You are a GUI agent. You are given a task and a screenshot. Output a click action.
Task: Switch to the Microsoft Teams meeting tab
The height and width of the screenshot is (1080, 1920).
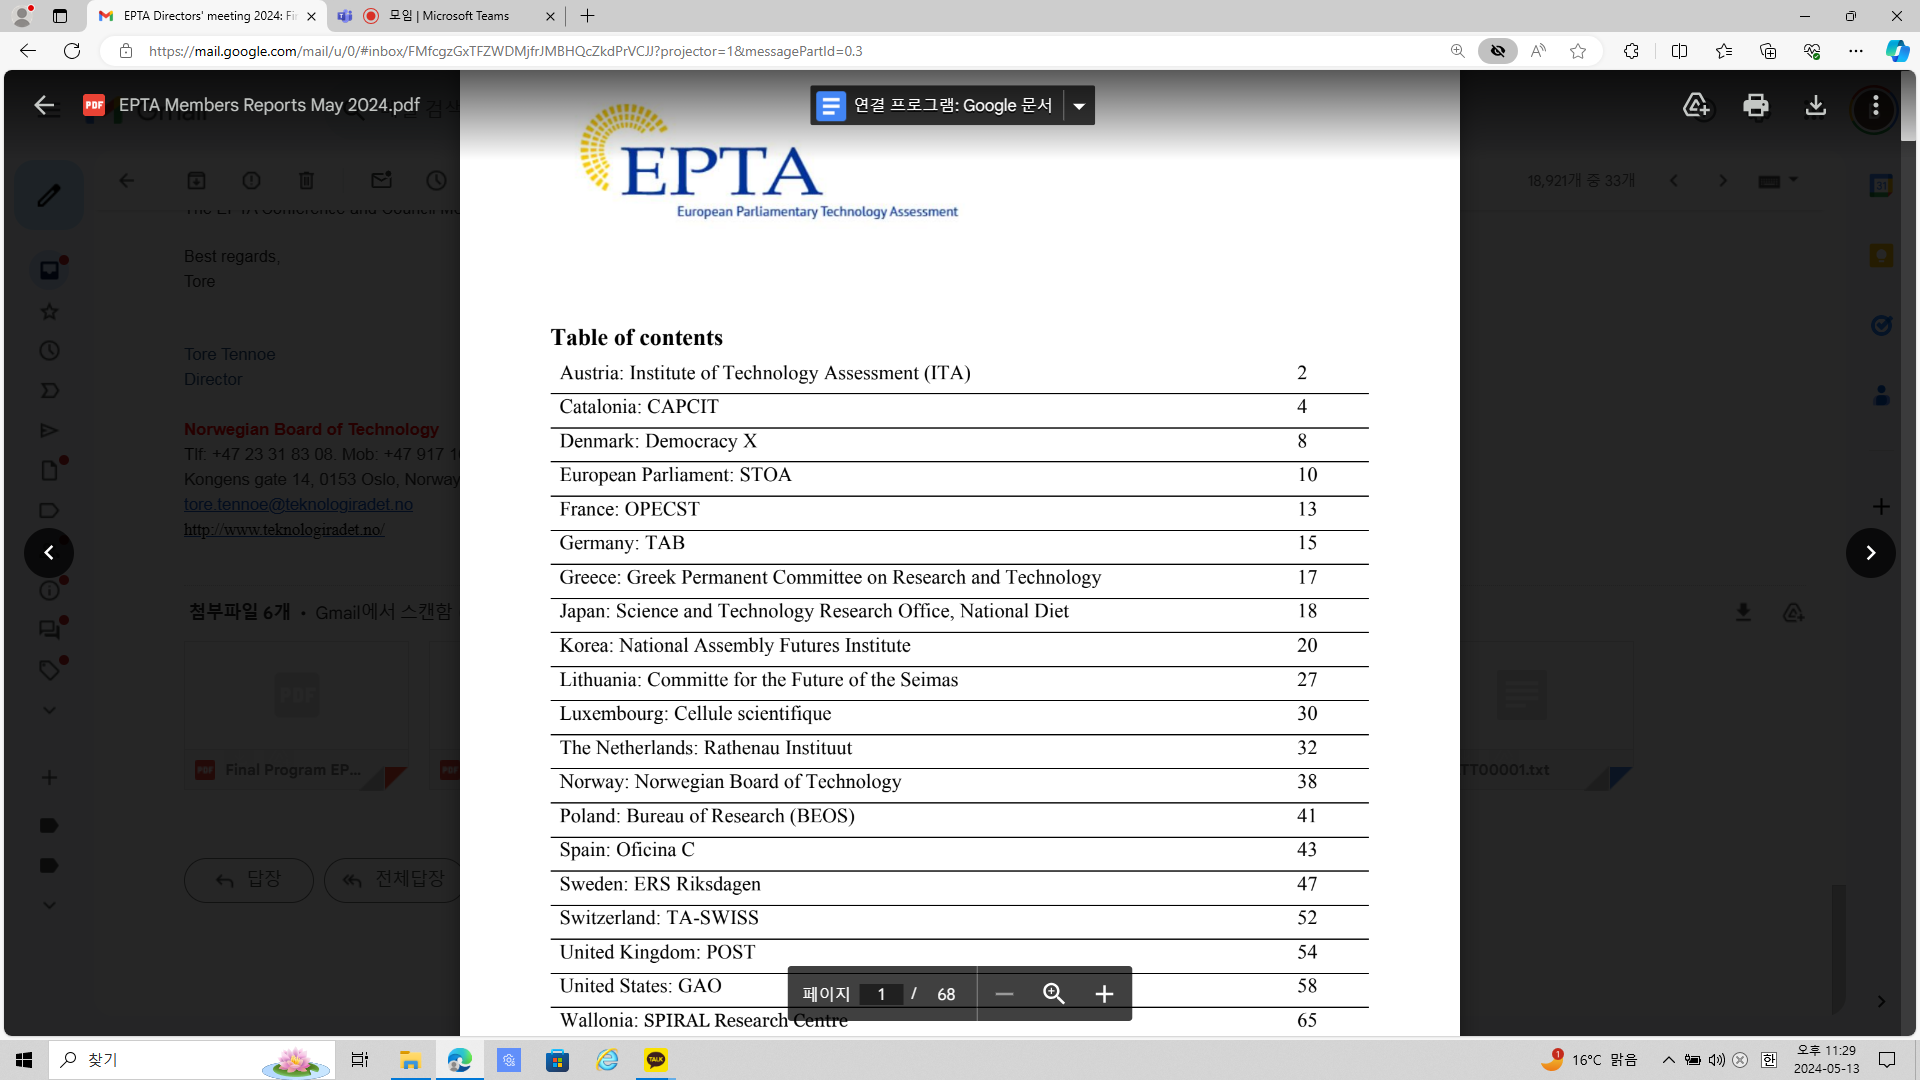[x=447, y=16]
